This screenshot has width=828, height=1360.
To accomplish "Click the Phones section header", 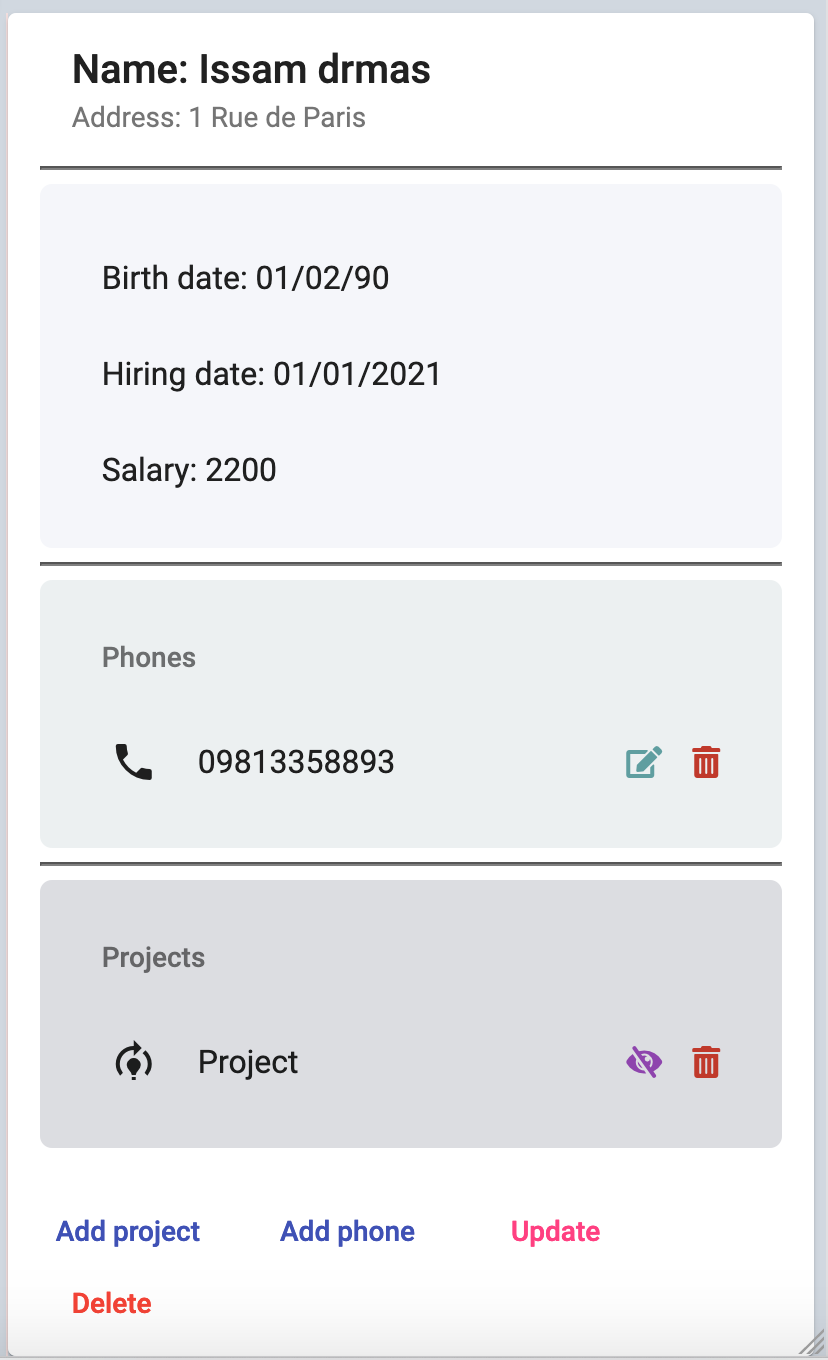I will point(149,657).
